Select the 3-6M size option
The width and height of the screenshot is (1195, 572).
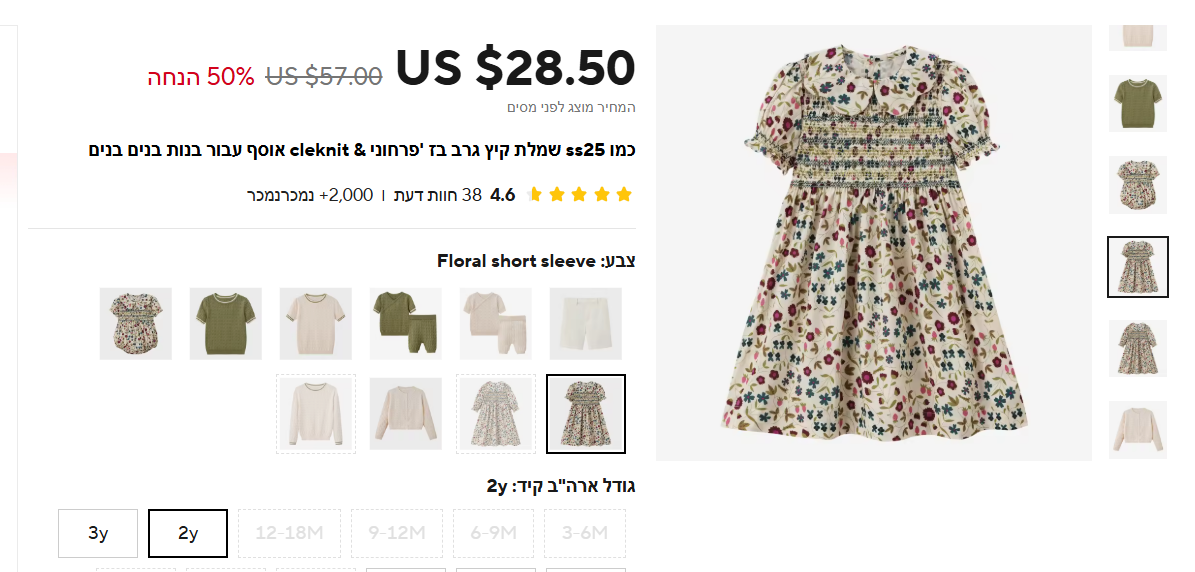pyautogui.click(x=585, y=533)
